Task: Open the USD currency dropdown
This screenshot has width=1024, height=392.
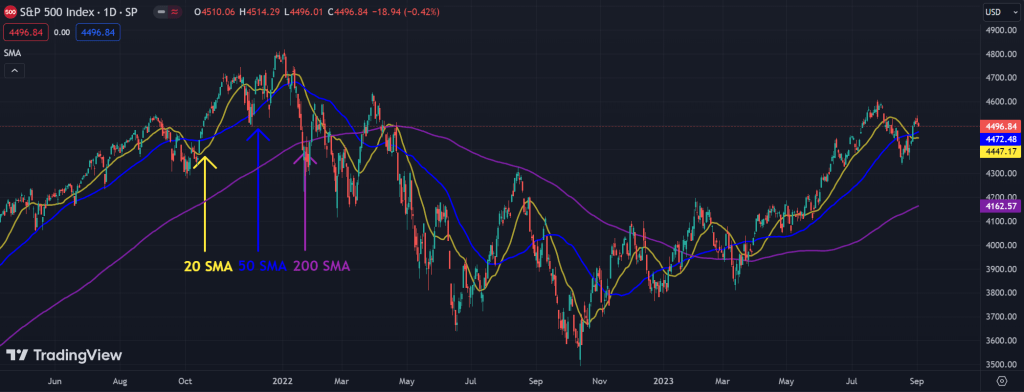Action: pyautogui.click(x=1001, y=12)
